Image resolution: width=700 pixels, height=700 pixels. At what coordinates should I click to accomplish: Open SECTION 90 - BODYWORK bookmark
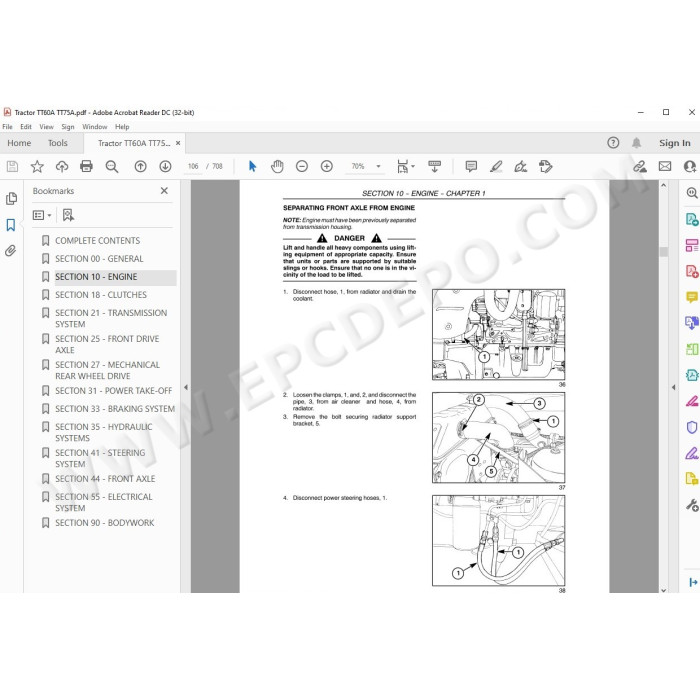point(104,523)
